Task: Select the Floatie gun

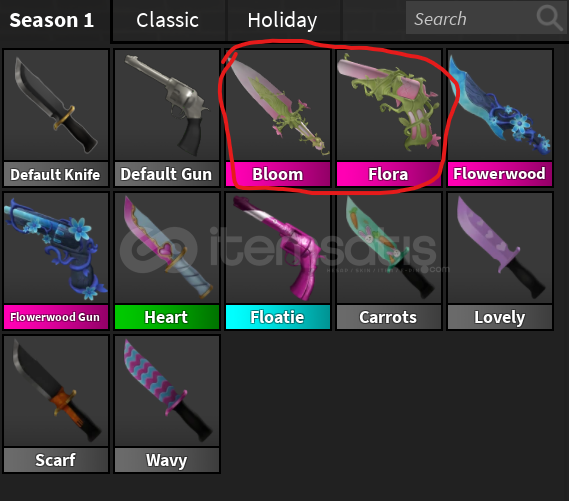Action: click(278, 261)
